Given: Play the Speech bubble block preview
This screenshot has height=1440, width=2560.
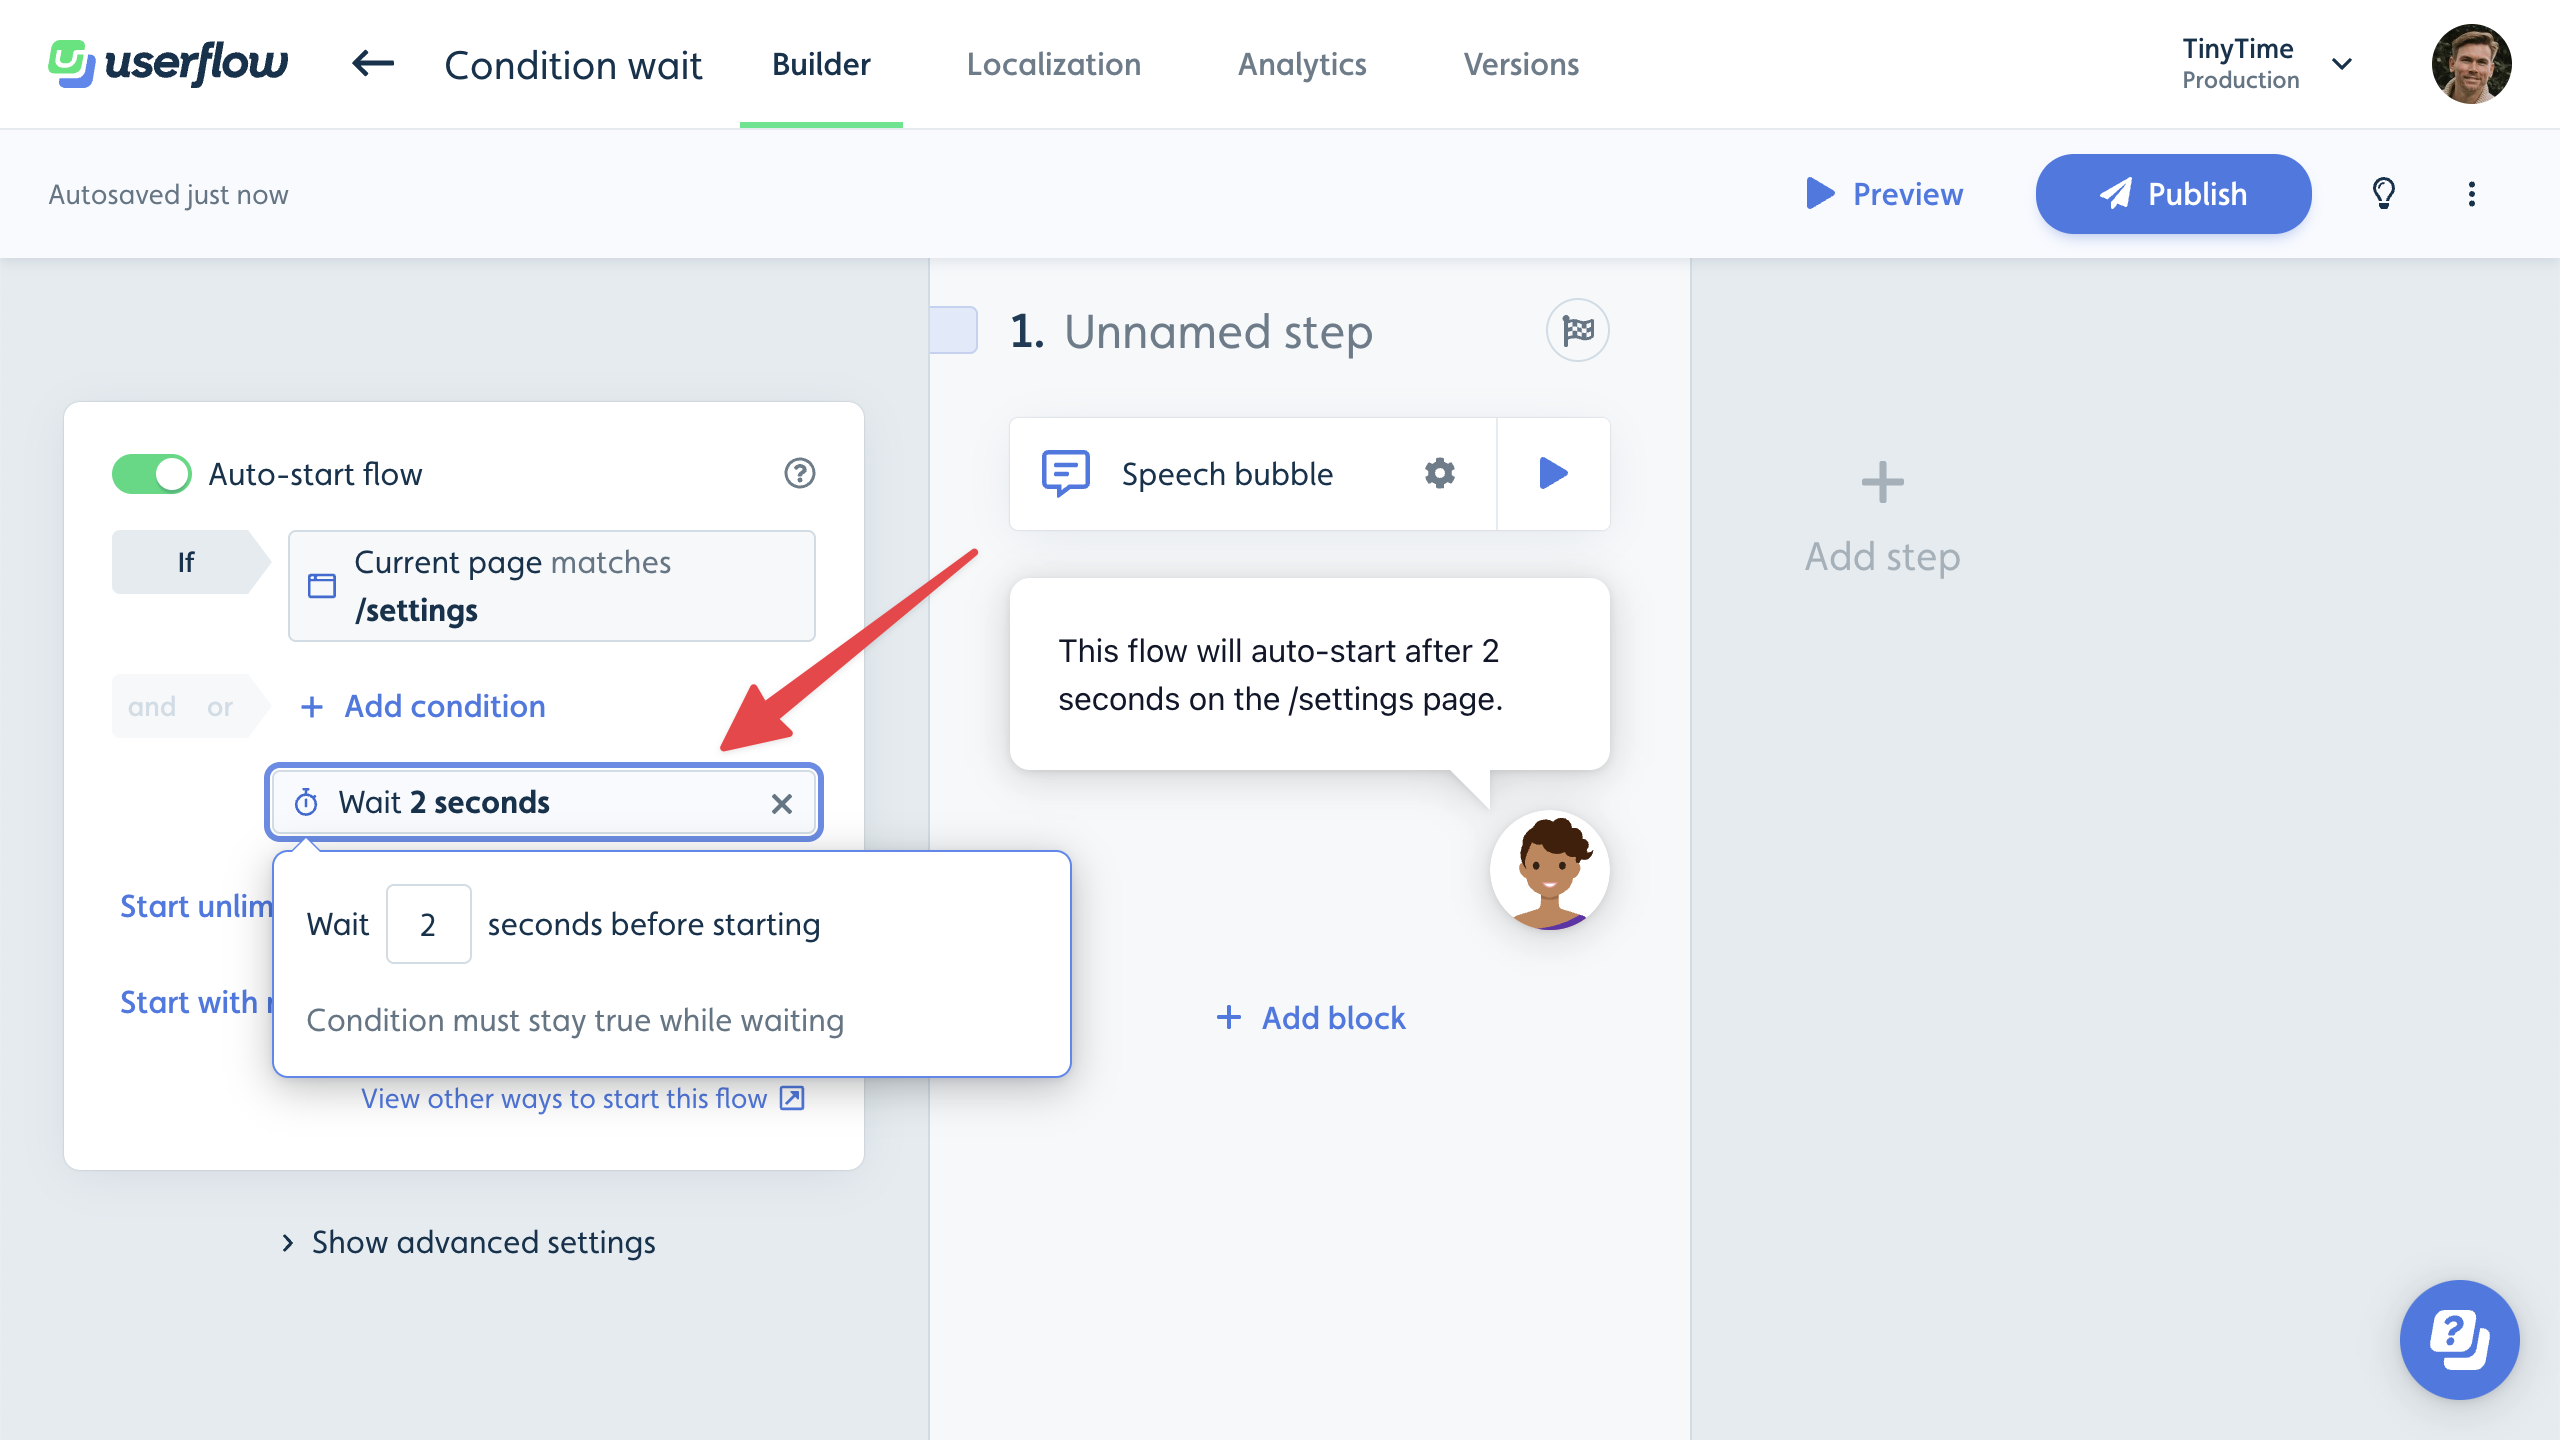Looking at the screenshot, I should [x=1553, y=473].
